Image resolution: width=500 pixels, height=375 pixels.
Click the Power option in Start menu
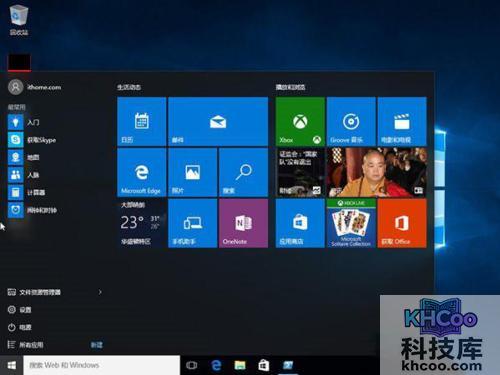pyautogui.click(x=19, y=327)
